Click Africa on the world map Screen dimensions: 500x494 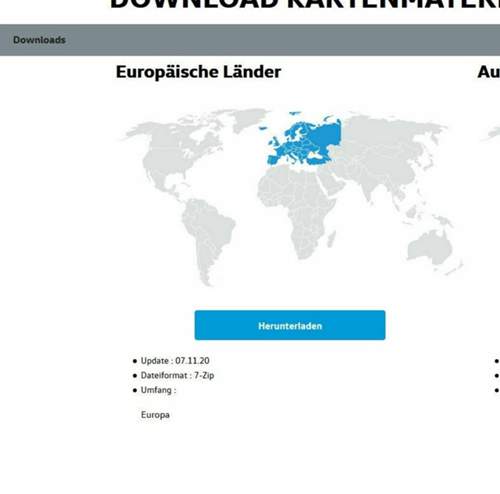point(297,210)
